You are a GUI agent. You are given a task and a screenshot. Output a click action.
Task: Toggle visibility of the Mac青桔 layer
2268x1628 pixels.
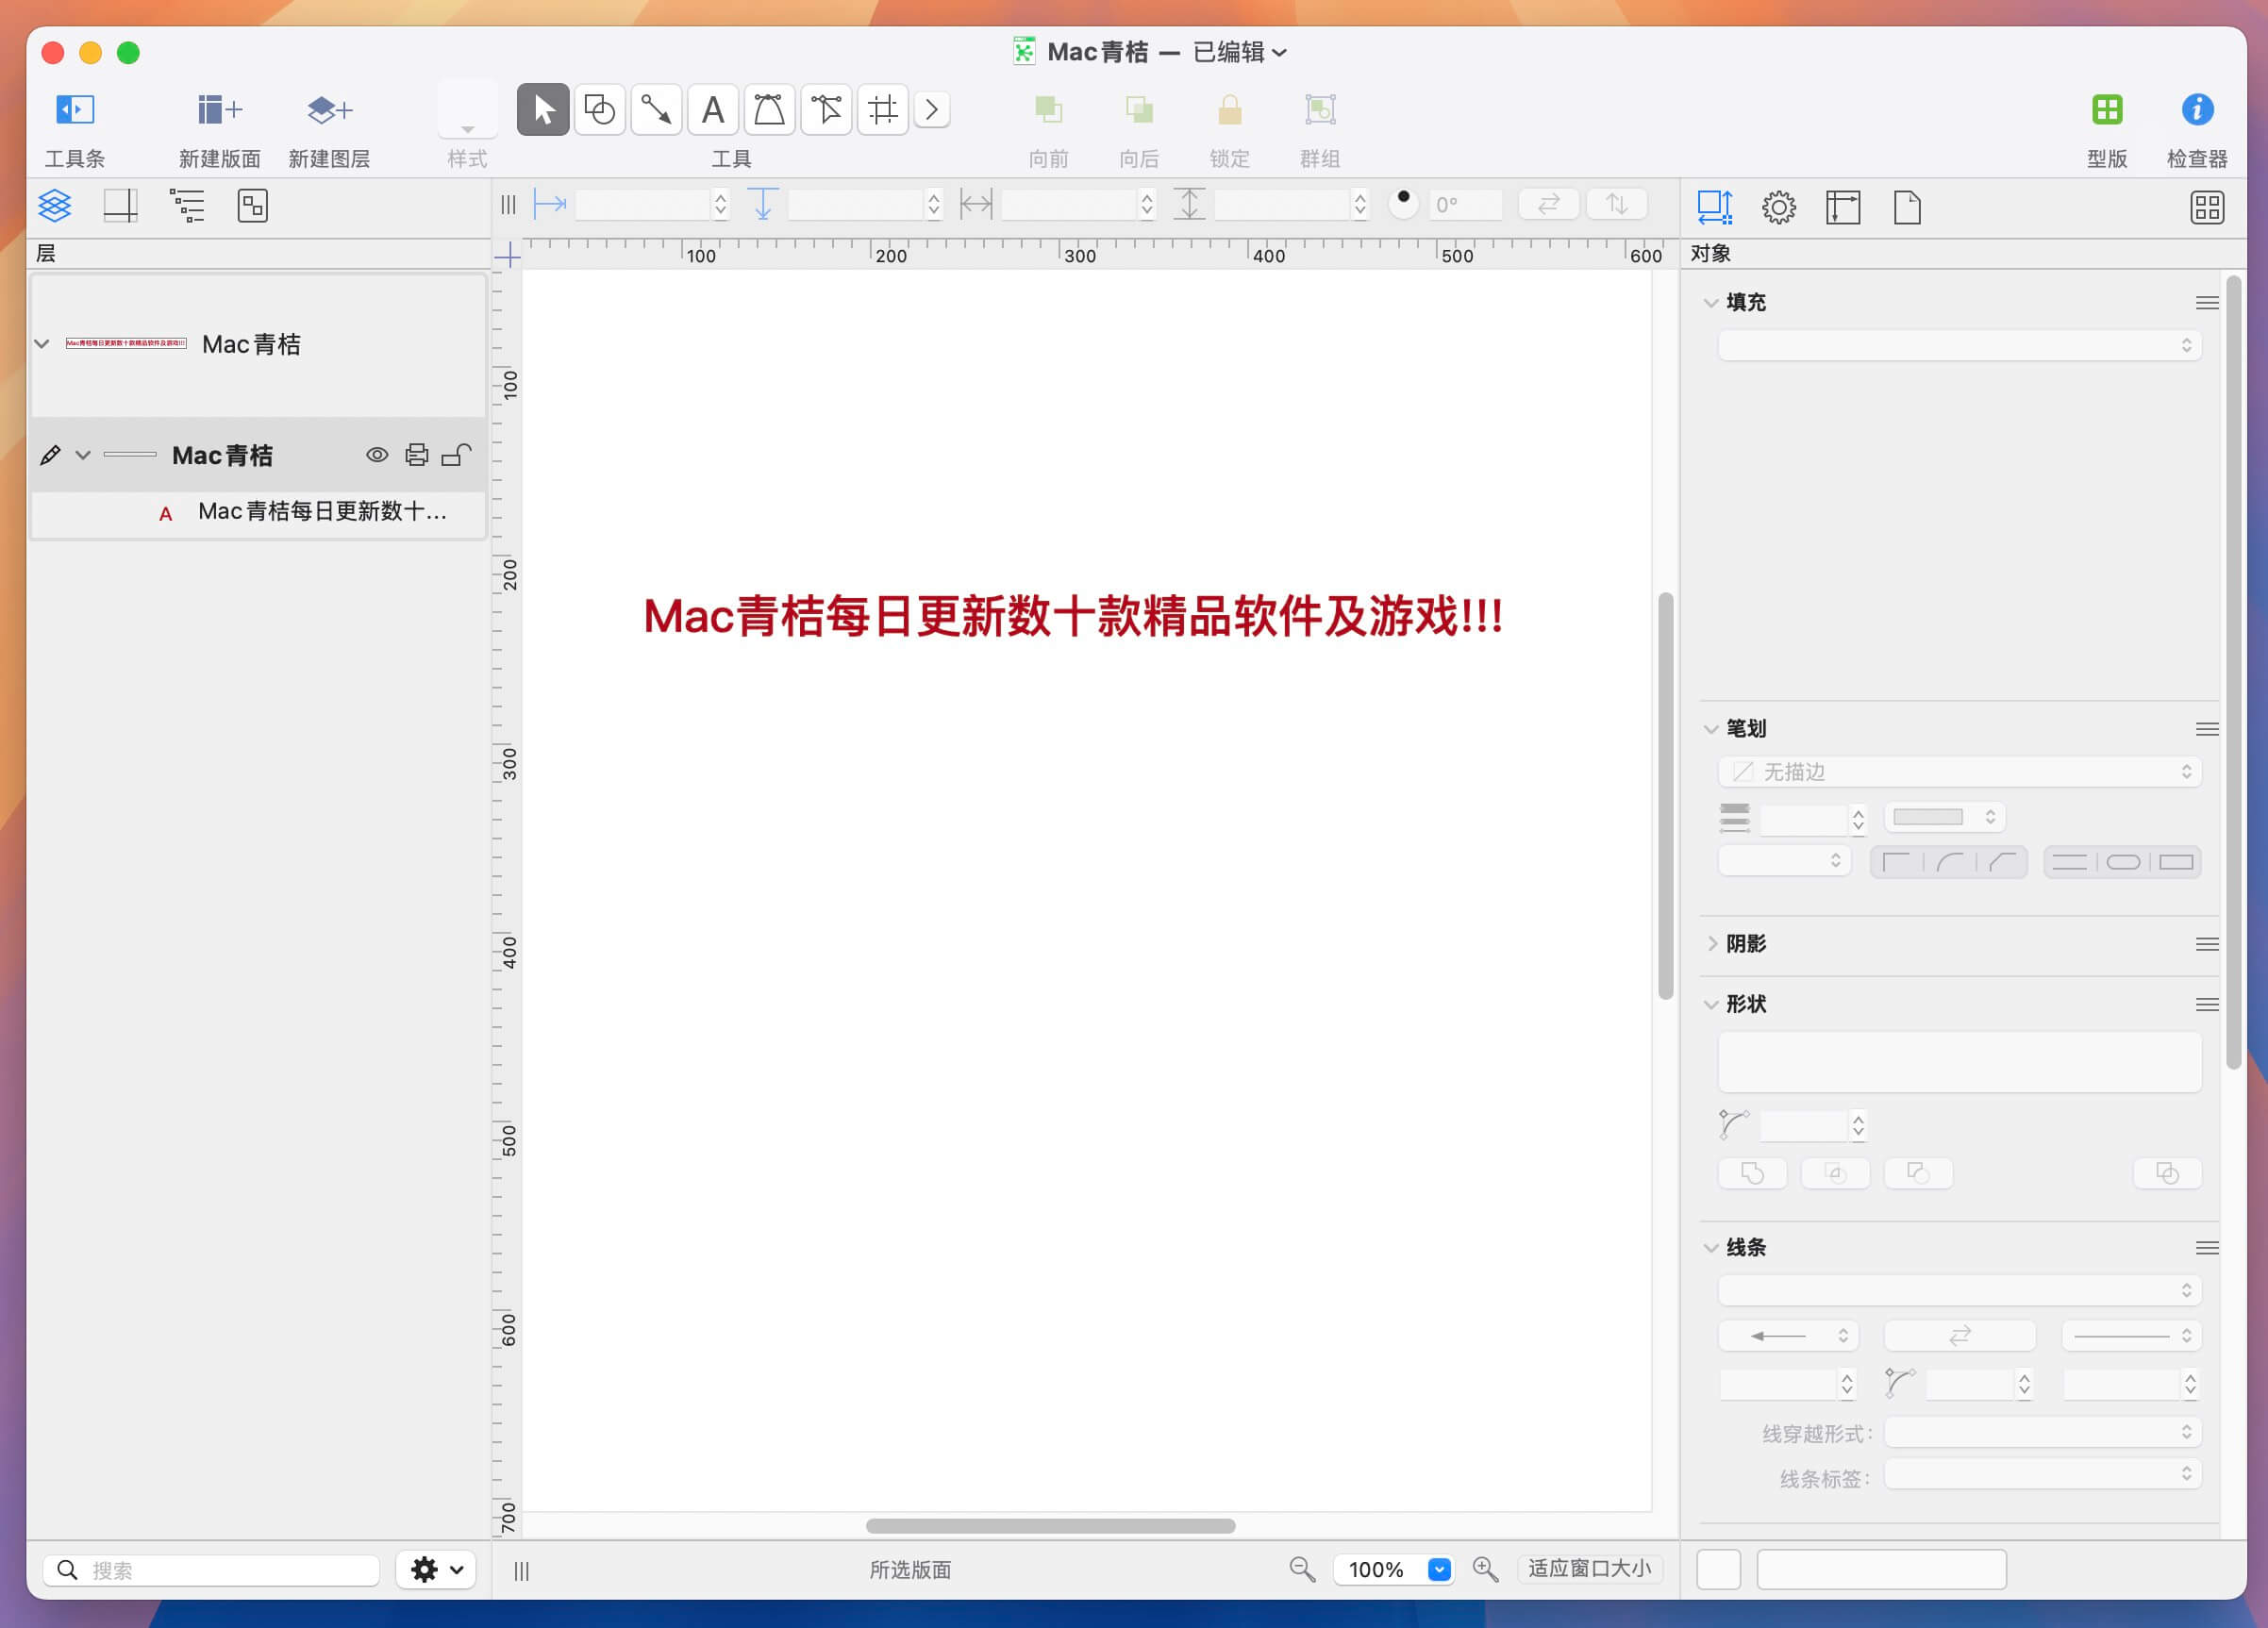click(377, 455)
